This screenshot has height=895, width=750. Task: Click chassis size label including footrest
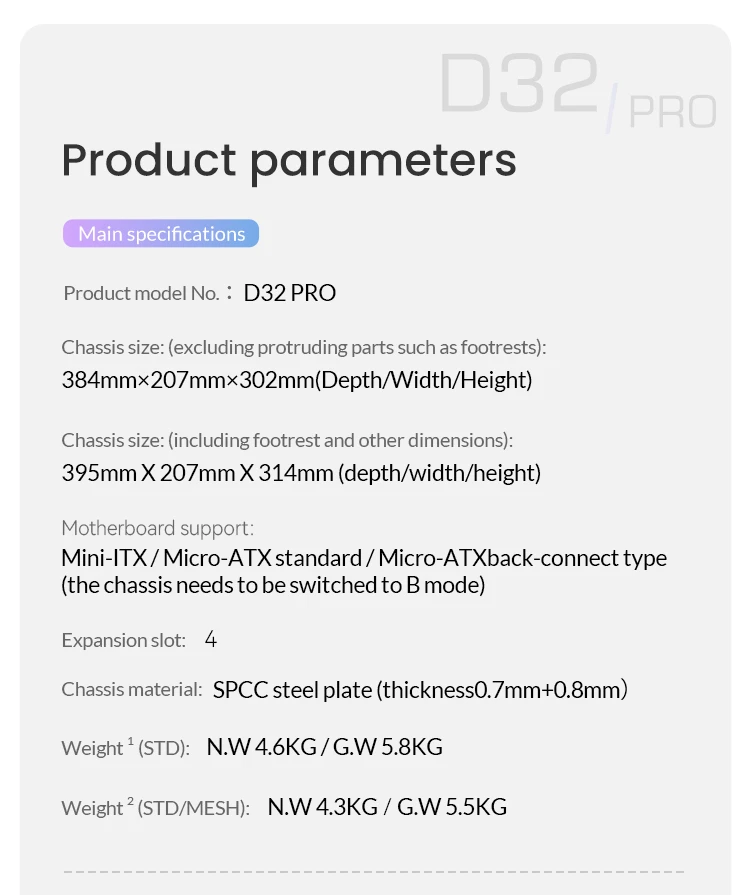click(287, 440)
